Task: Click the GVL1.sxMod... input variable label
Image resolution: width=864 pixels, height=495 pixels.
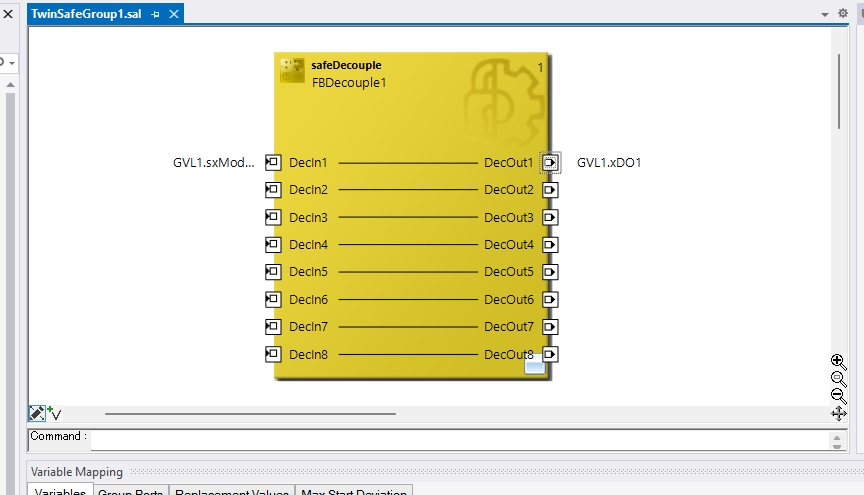Action: coord(214,163)
